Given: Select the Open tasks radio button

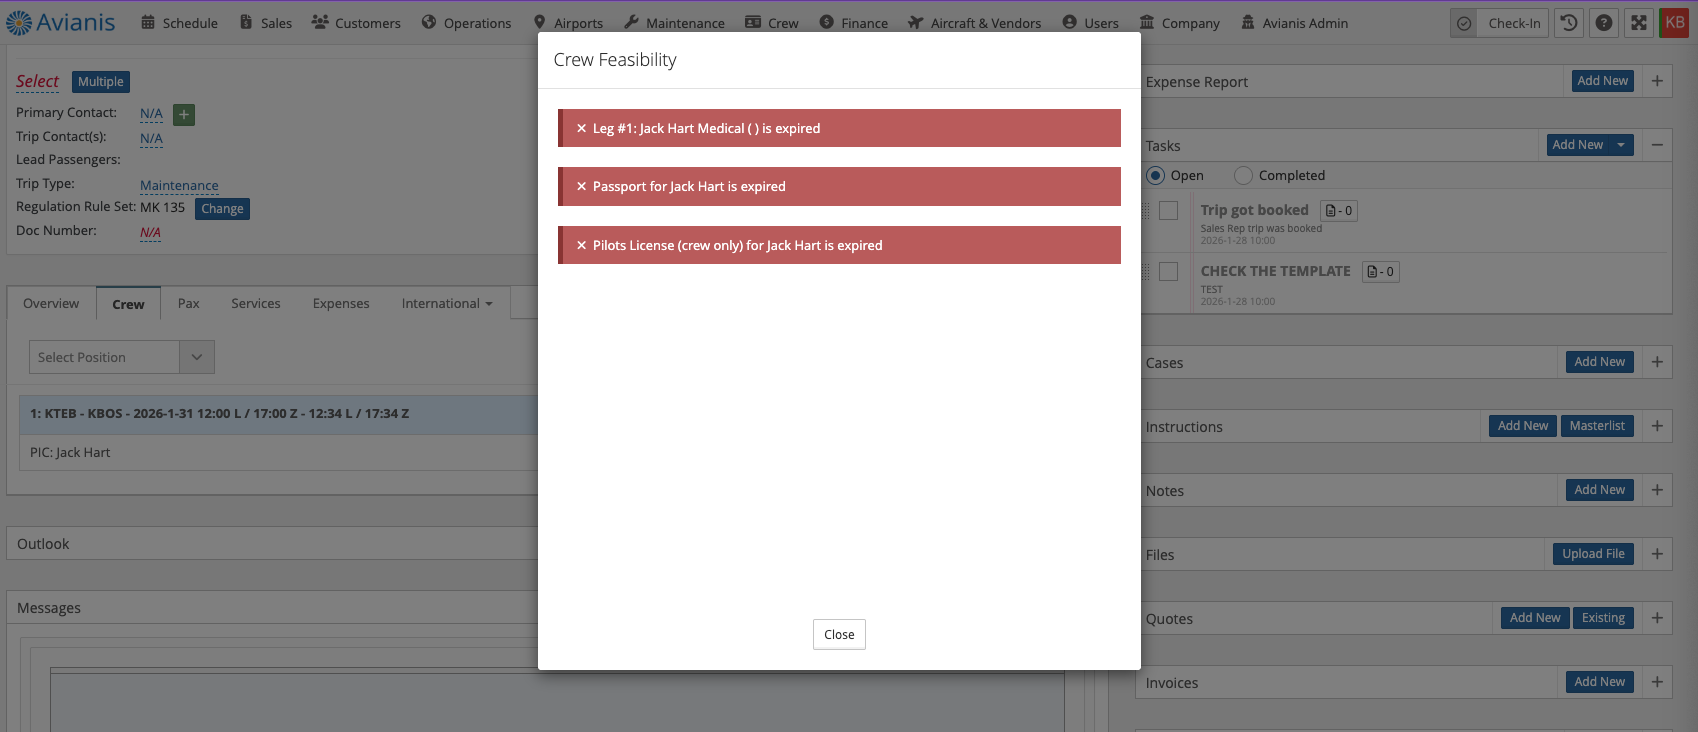Looking at the screenshot, I should click(x=1156, y=176).
